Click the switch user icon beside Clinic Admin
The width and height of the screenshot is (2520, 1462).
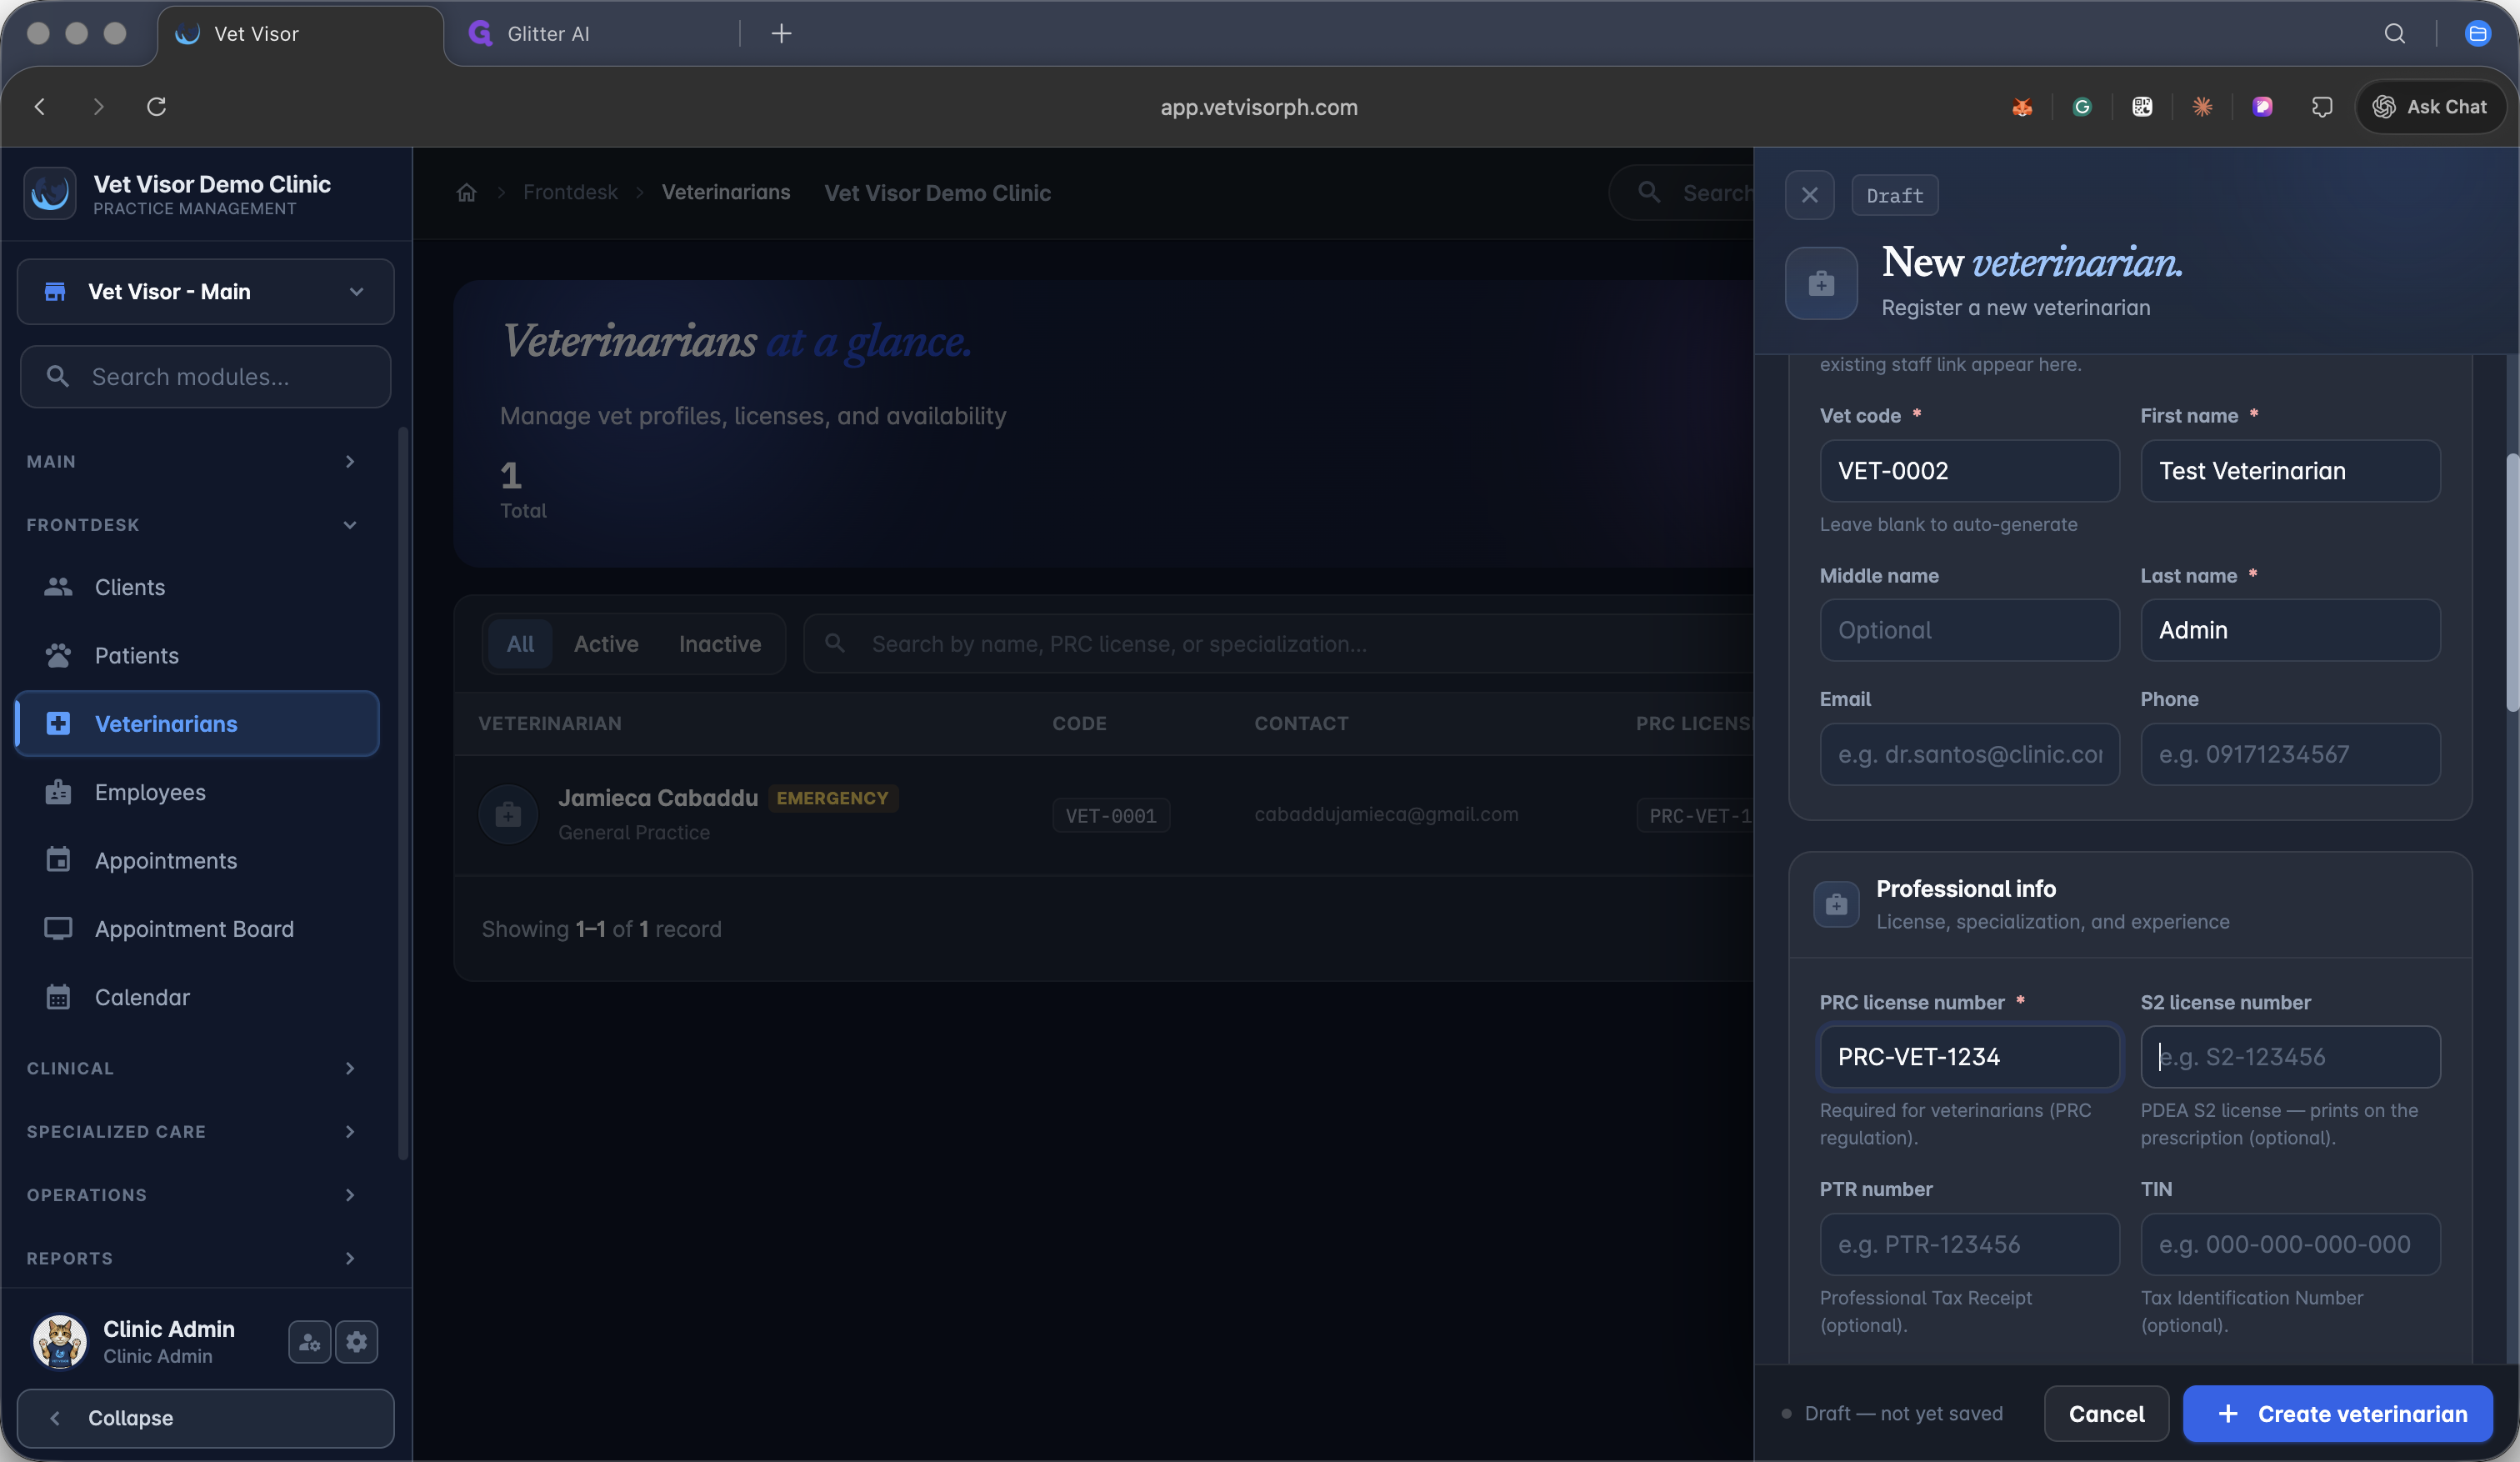tap(309, 1341)
